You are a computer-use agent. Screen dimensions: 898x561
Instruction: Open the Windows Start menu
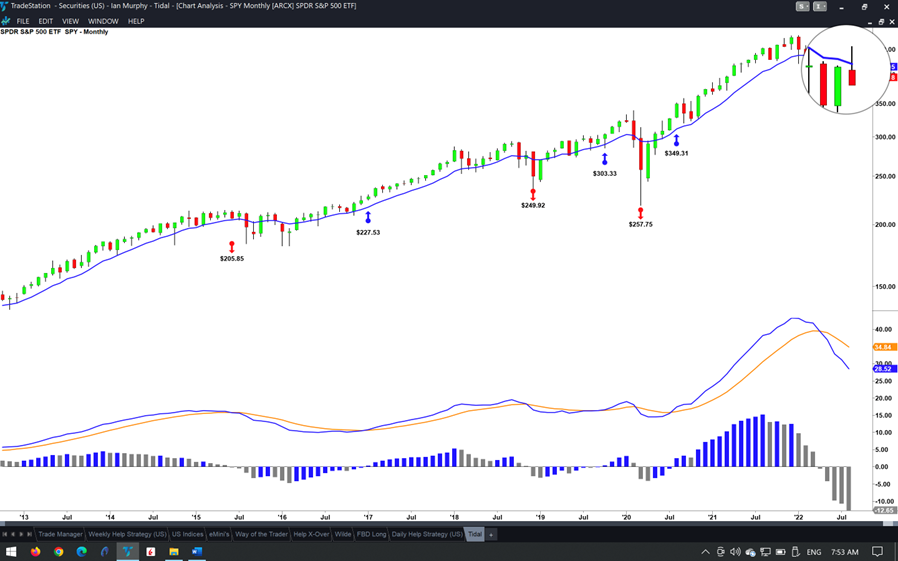click(11, 552)
